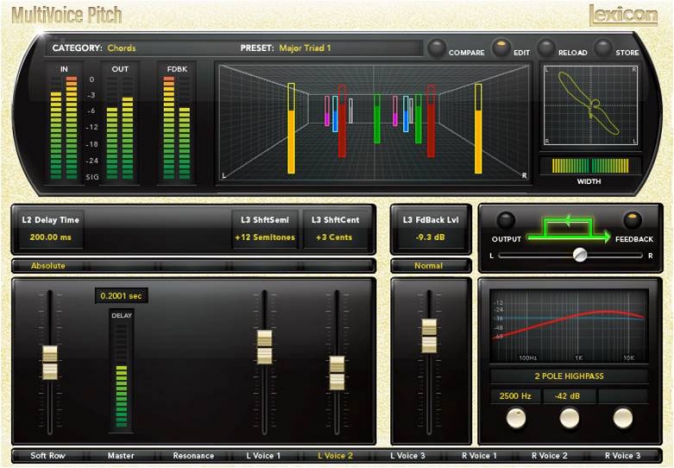Toggle the EDIT round button
Screen dimensions: 674x468
[501, 47]
